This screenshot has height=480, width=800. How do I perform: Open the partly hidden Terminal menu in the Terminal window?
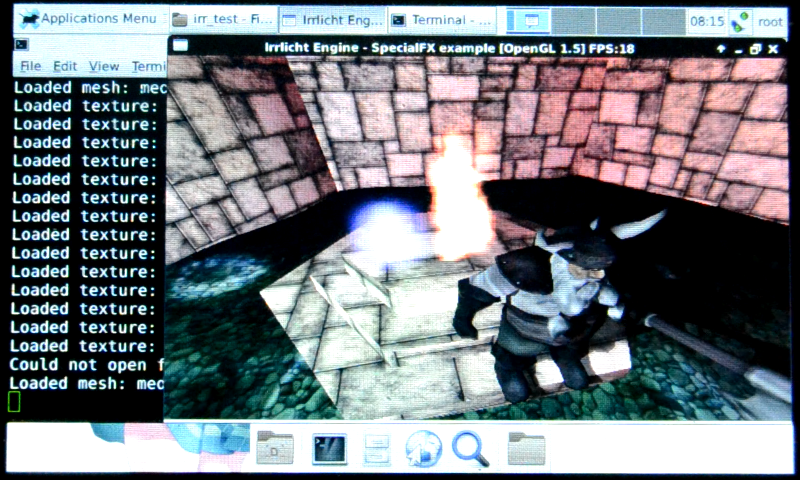click(148, 66)
